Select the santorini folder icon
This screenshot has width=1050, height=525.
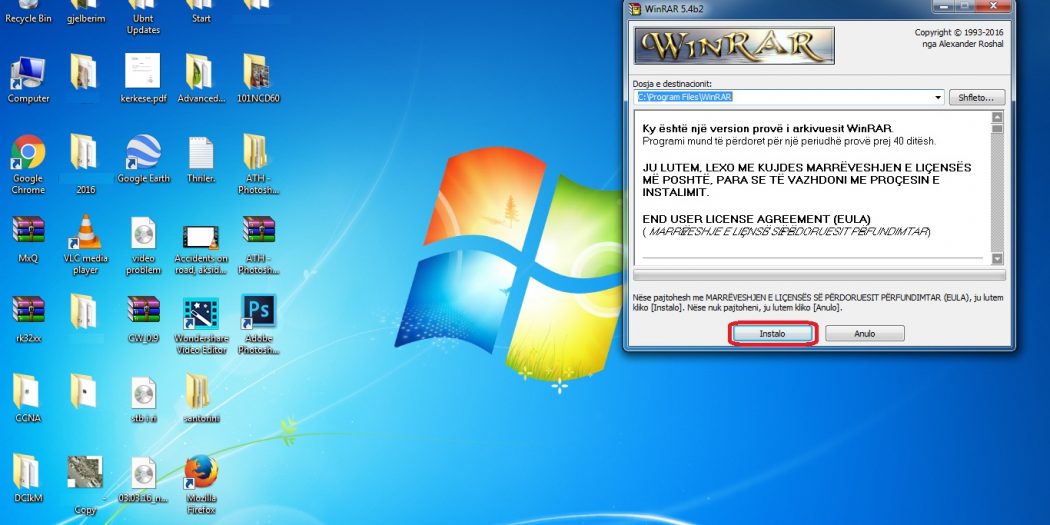pos(201,398)
